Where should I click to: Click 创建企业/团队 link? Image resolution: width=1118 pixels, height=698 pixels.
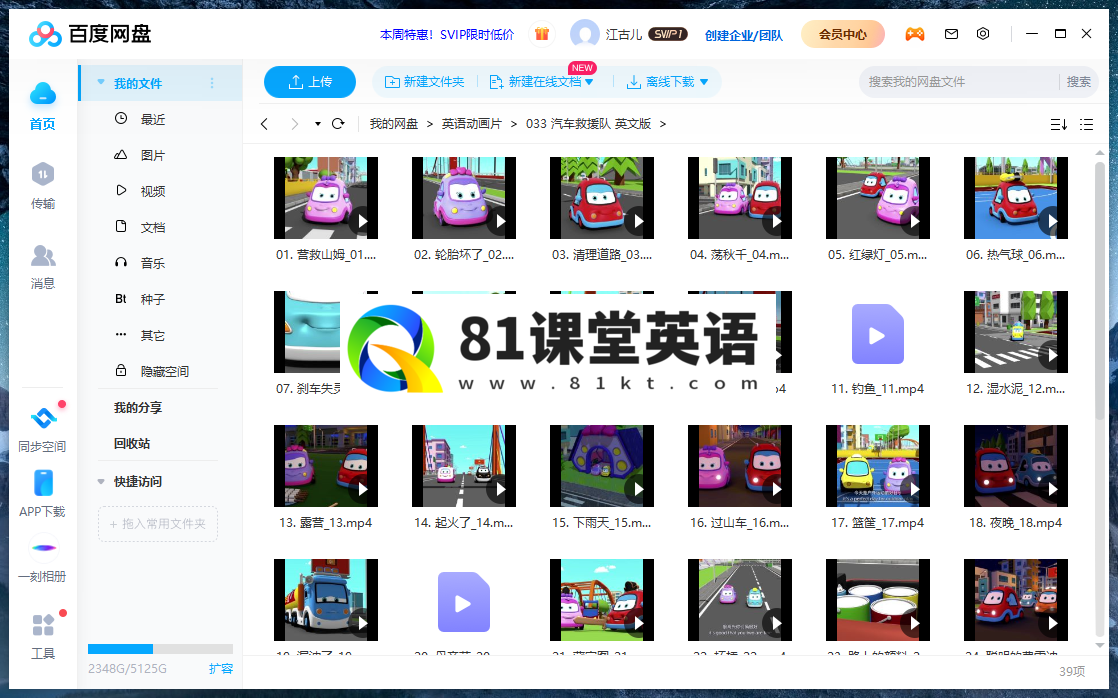point(744,35)
